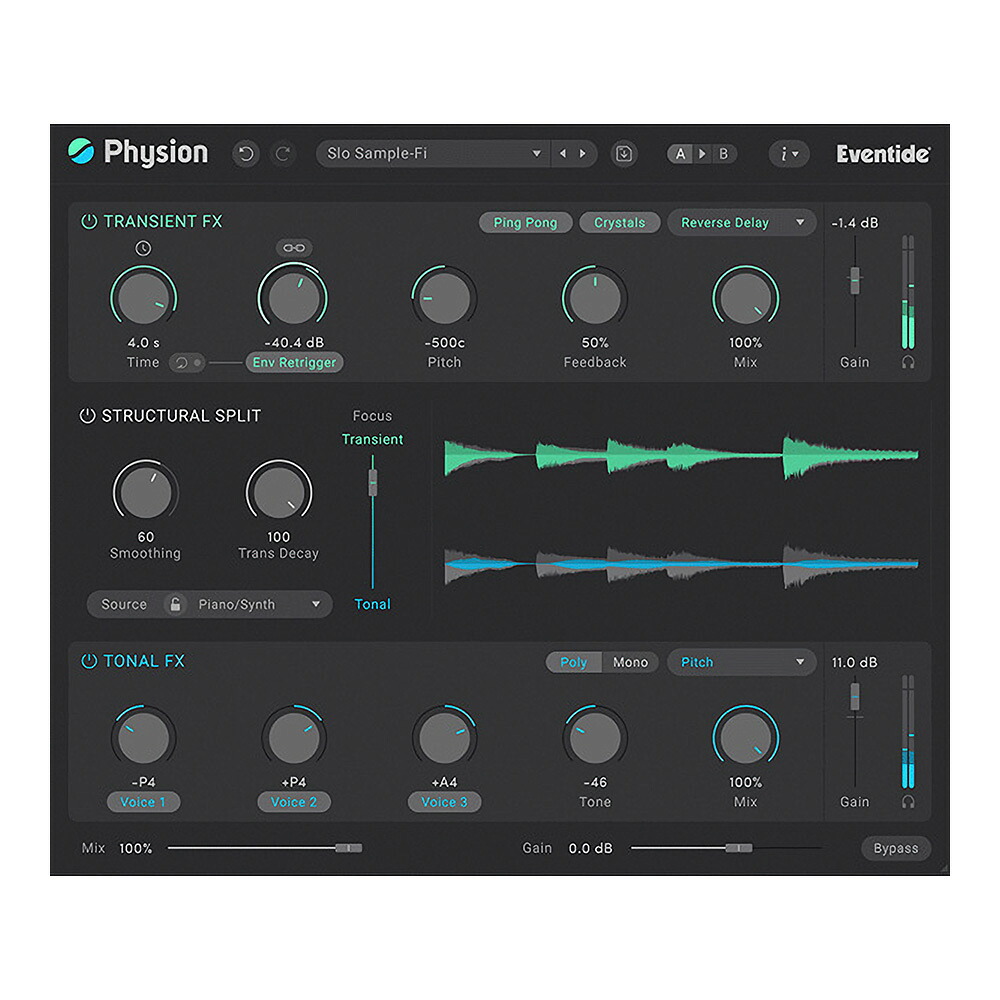Click the tempo sync clock icon above Time
The height and width of the screenshot is (1000, 1000).
143,248
